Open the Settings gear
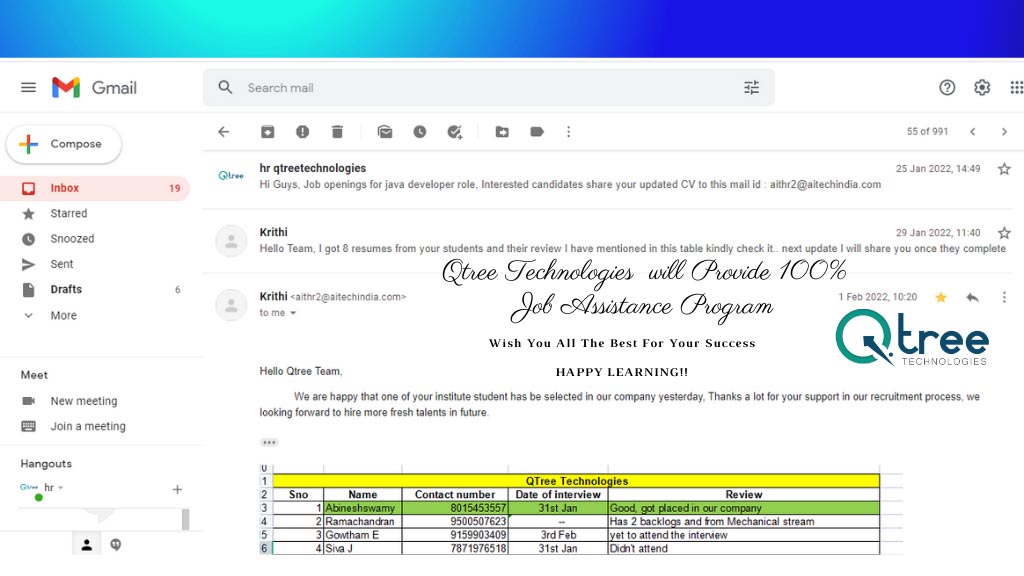This screenshot has width=1024, height=576. pyautogui.click(x=982, y=88)
